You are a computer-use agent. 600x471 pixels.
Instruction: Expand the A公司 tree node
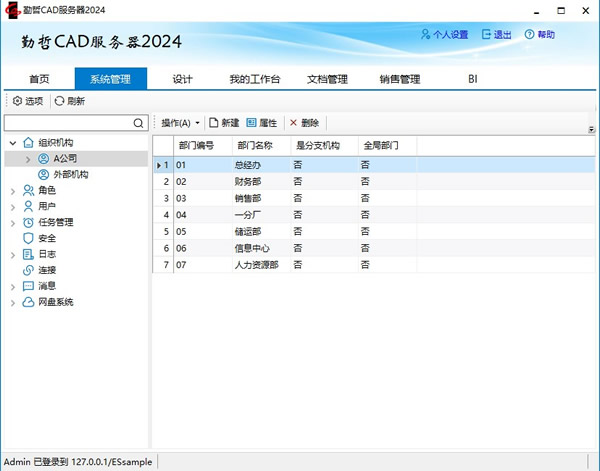[x=27, y=159]
